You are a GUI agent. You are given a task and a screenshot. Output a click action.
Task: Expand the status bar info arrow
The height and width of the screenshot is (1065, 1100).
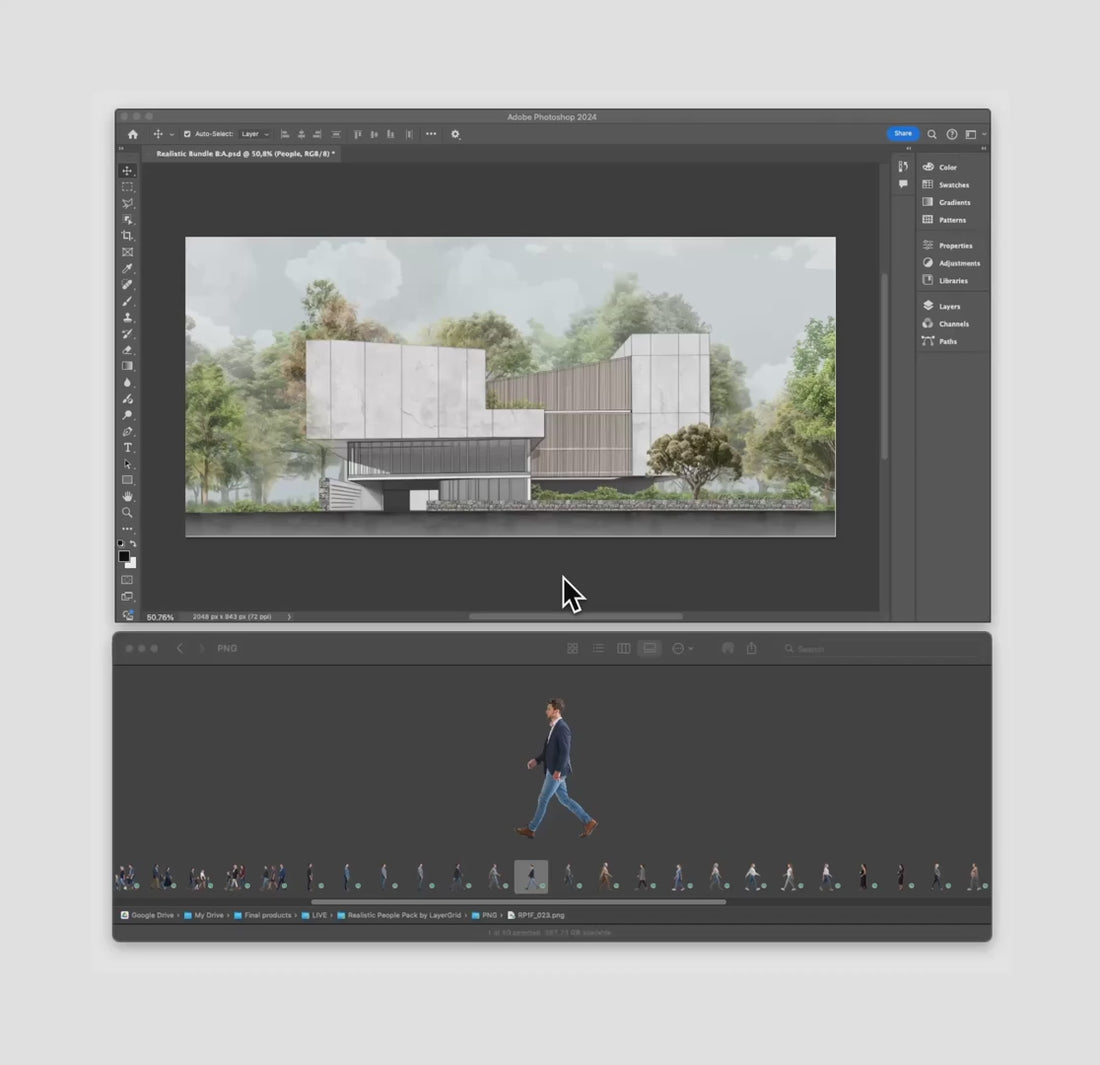pyautogui.click(x=290, y=617)
